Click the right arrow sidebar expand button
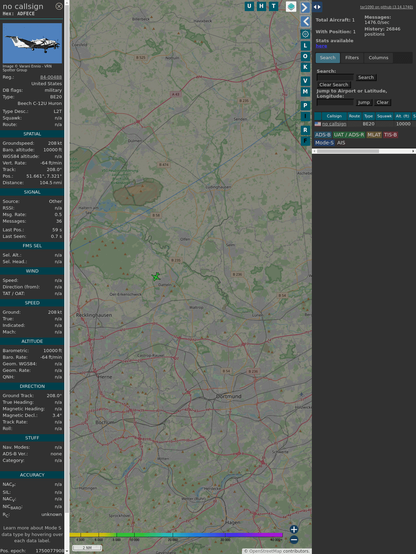This screenshot has width=416, height=554. (305, 7)
